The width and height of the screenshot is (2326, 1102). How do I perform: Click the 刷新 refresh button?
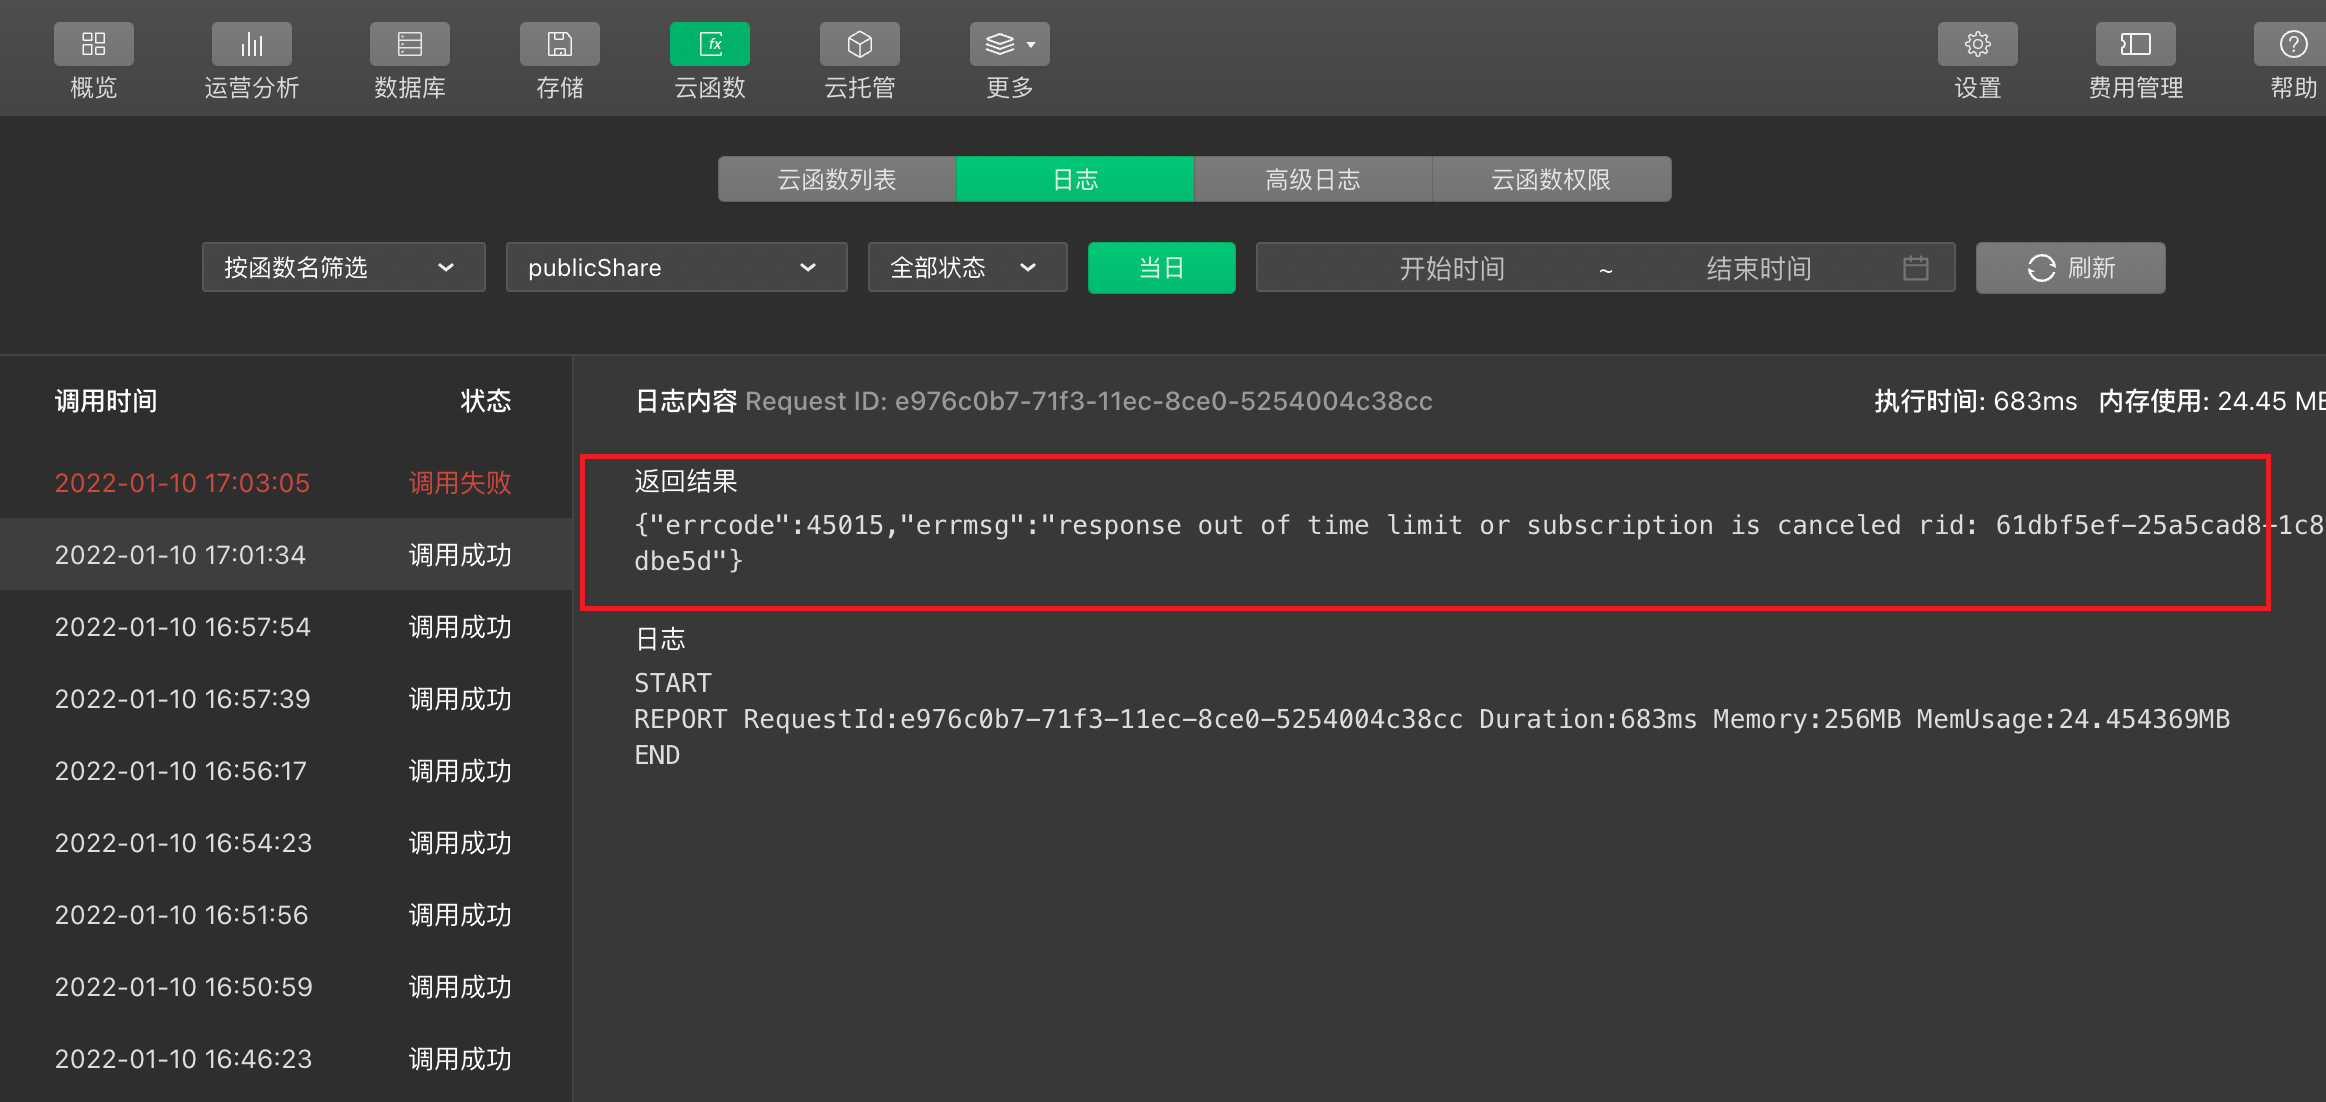coord(2070,268)
